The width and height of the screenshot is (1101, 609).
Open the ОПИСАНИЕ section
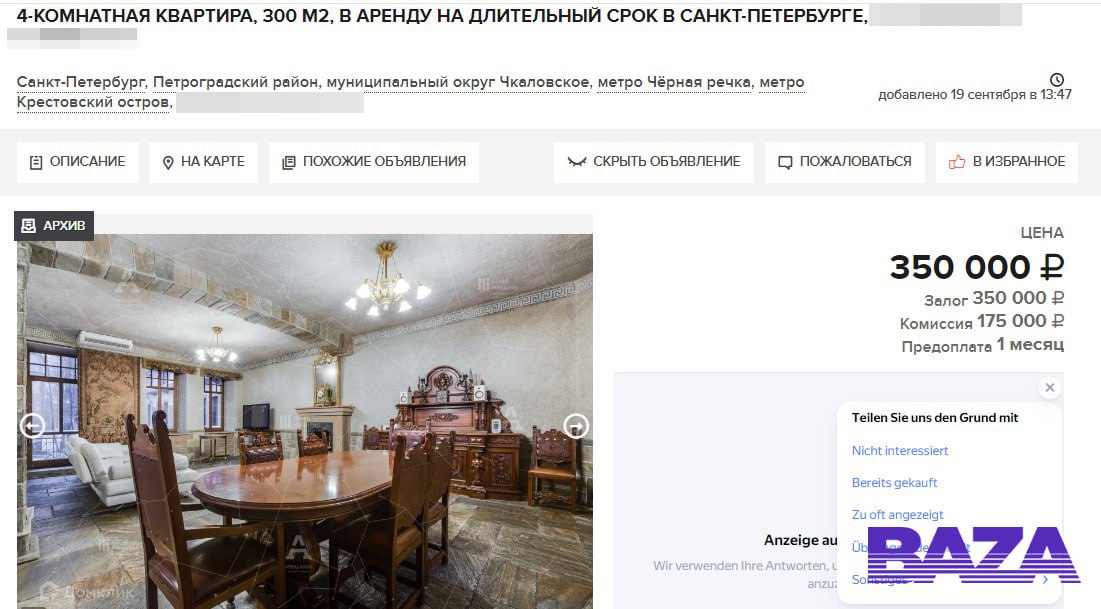pos(77,162)
